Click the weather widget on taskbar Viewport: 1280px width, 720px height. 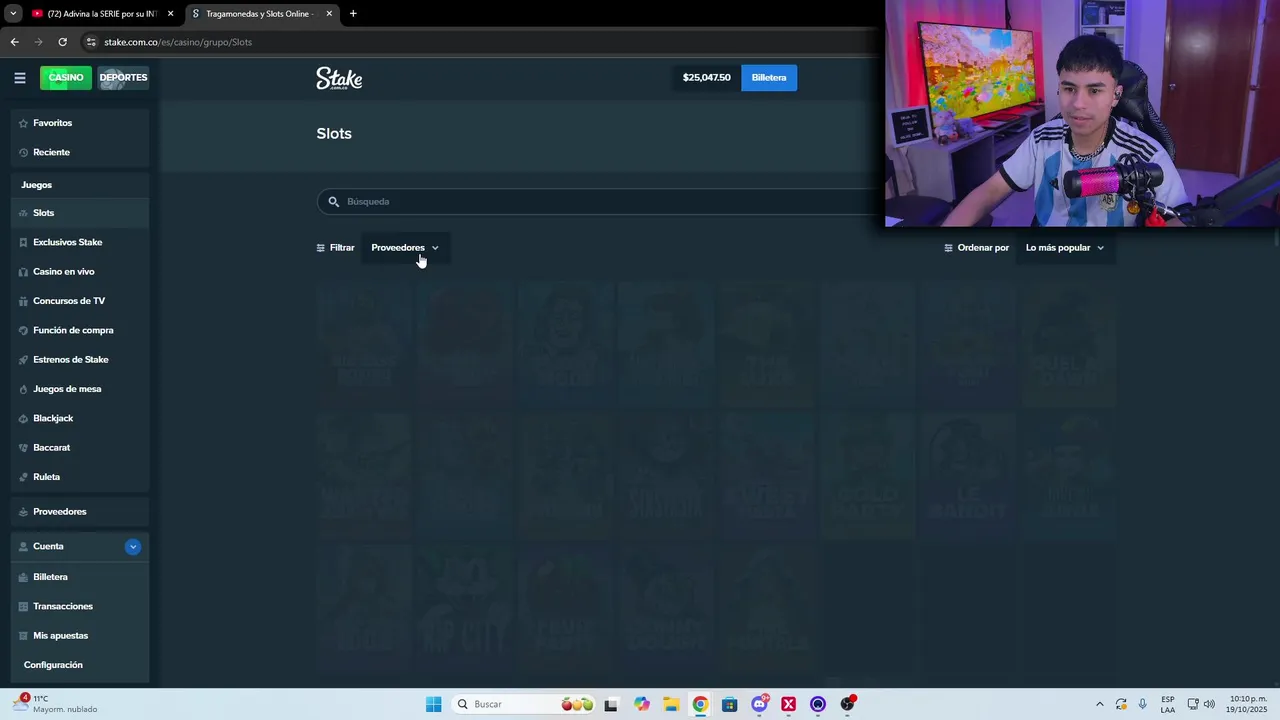point(55,704)
